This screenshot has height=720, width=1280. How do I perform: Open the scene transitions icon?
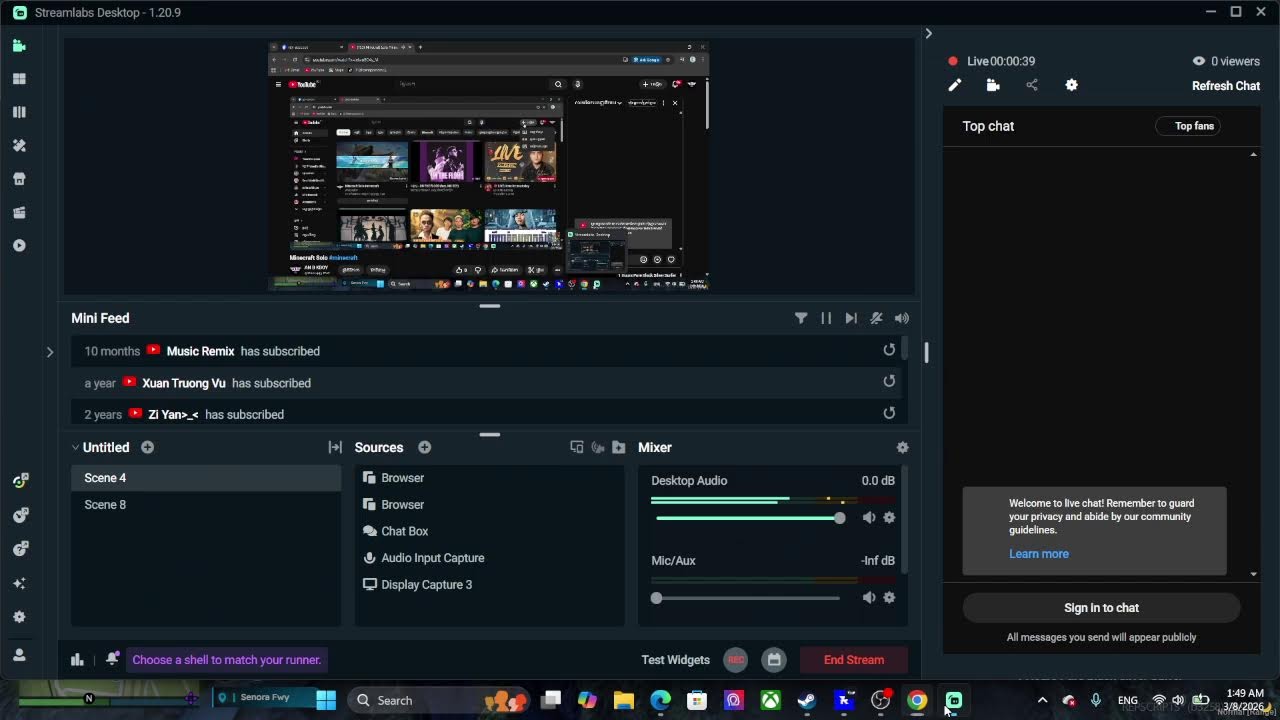pyautogui.click(x=335, y=447)
